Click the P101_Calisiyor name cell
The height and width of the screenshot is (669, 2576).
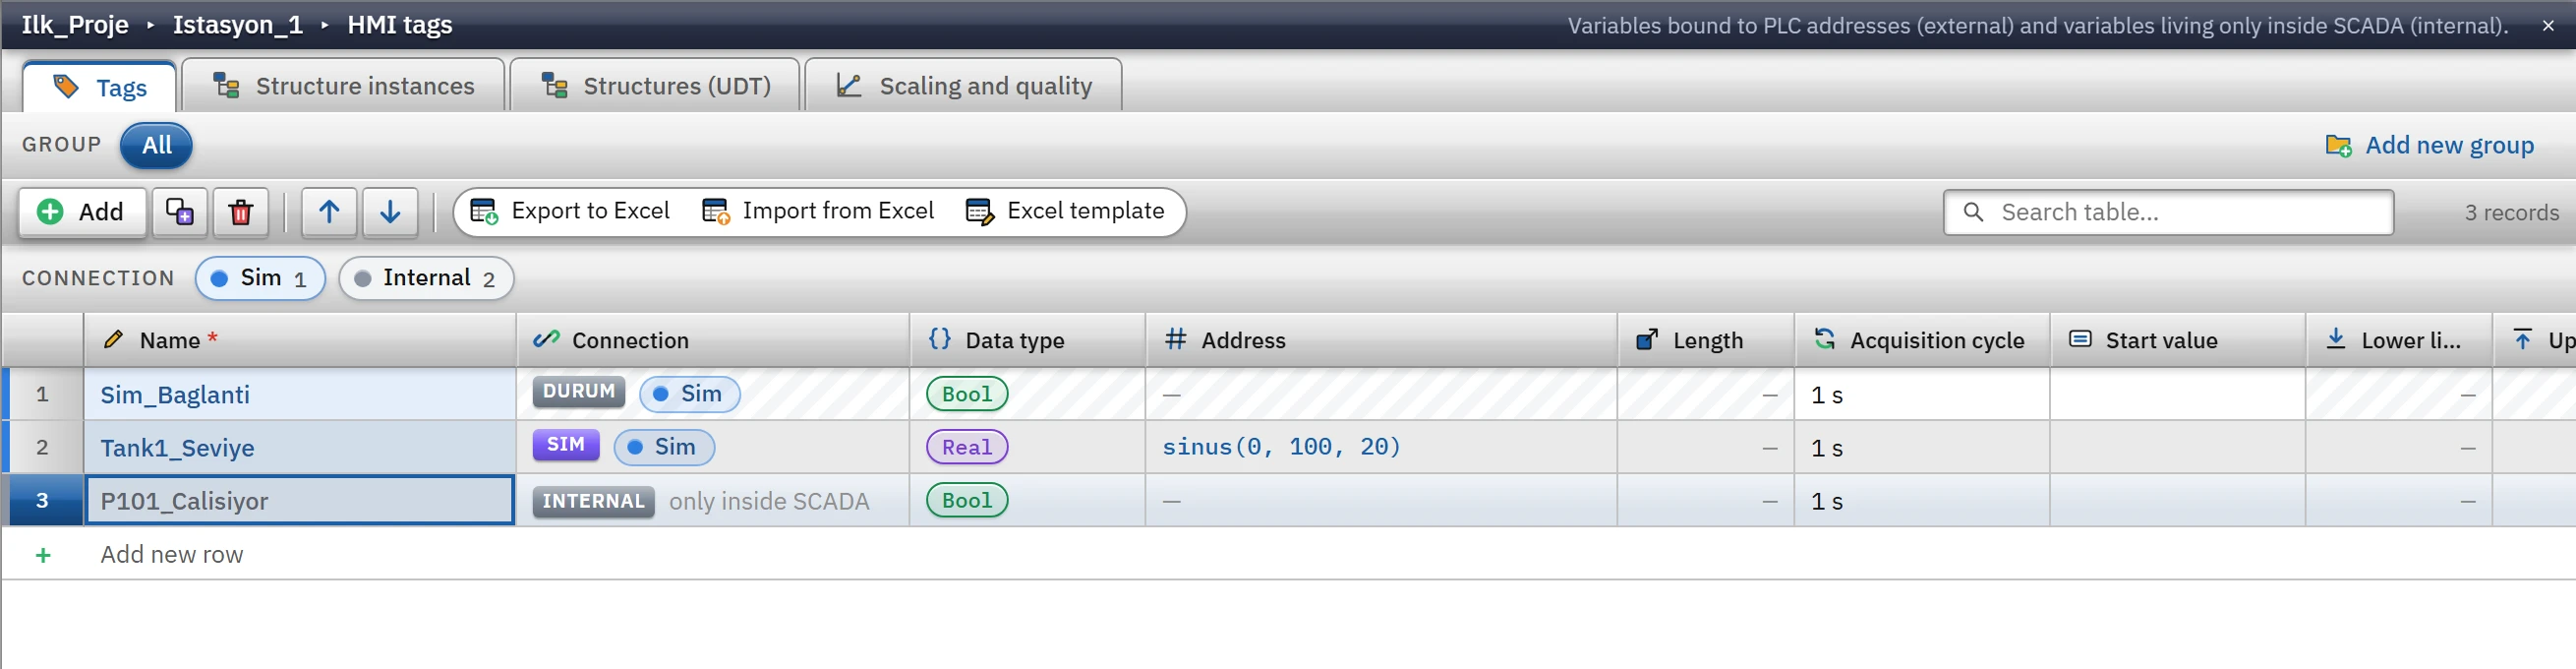click(x=299, y=500)
